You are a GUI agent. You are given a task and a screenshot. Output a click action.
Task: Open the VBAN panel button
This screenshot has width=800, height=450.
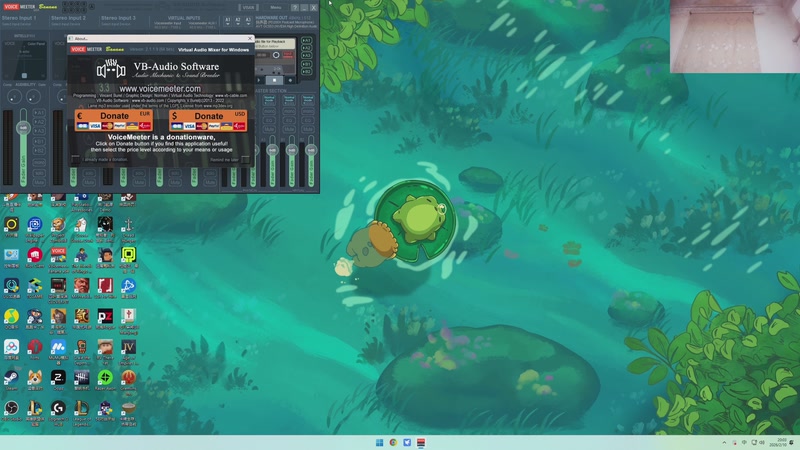click(x=248, y=8)
